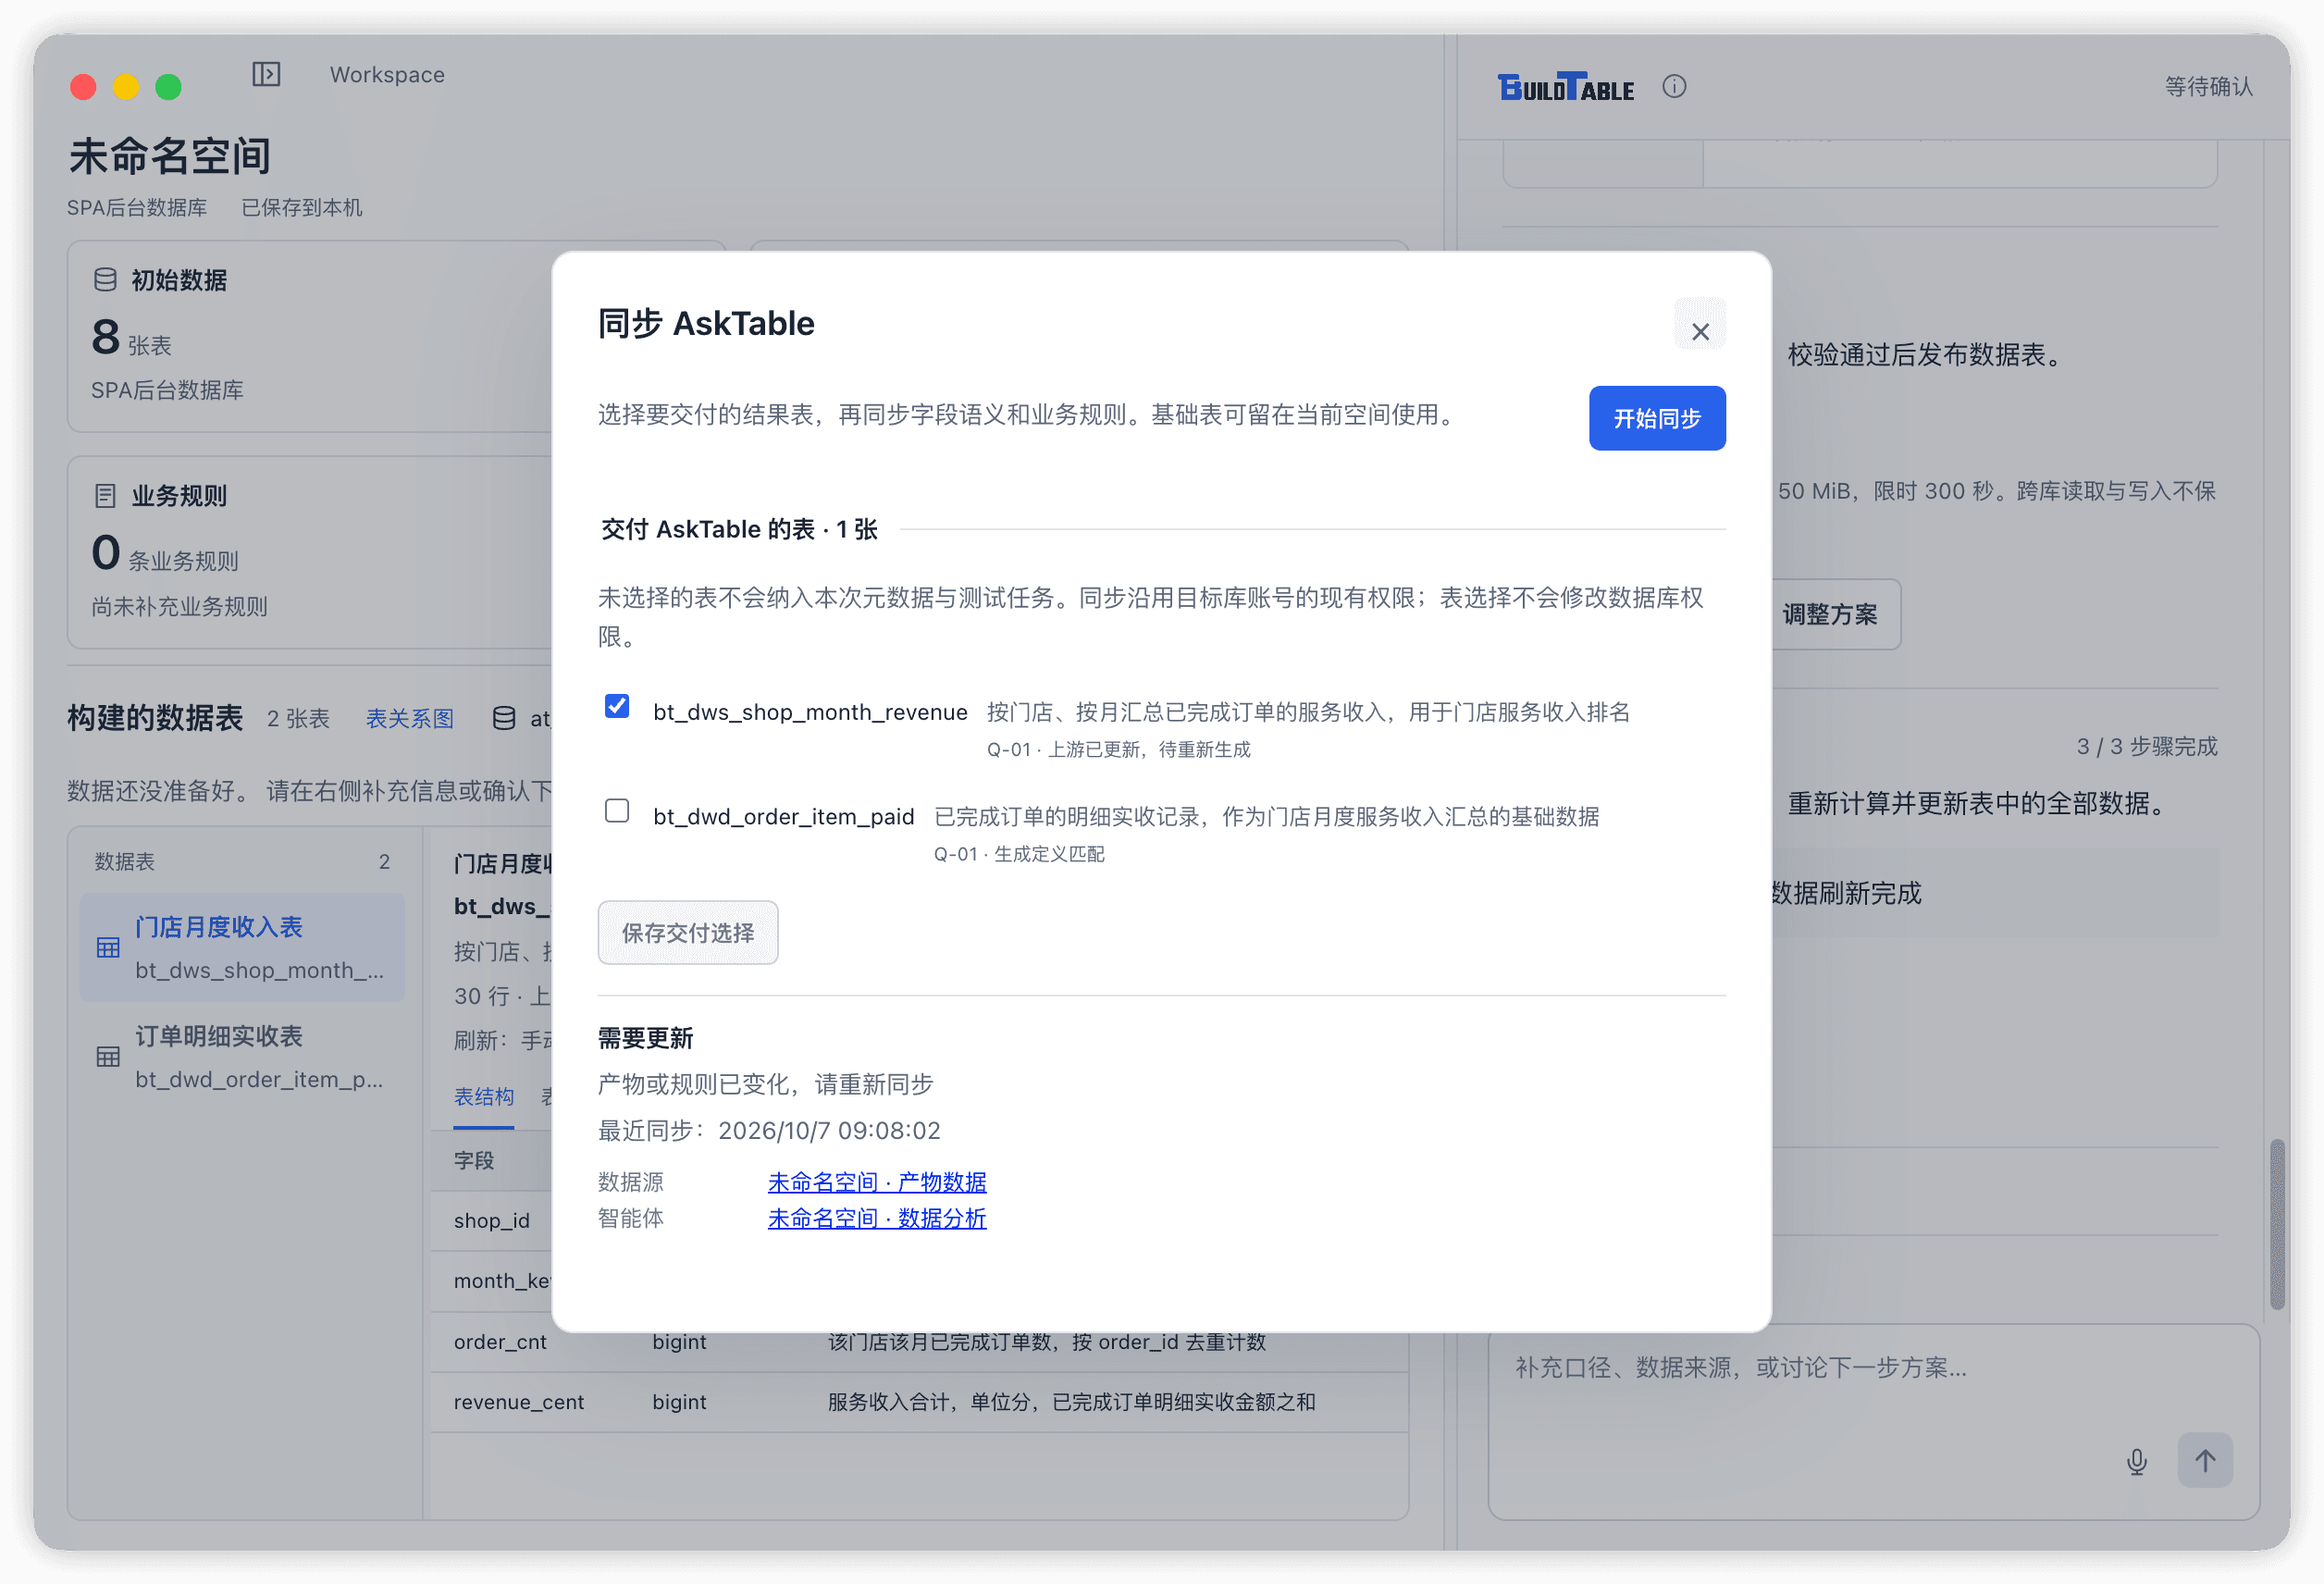Click the right panel scrollbar
Screen dimensions: 2324x1584
(x=2278, y=1223)
